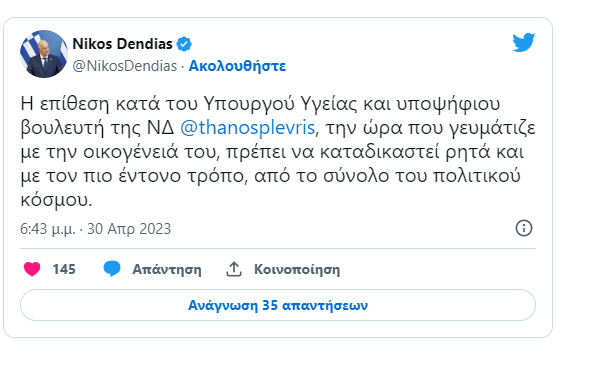Open the @NikosDendias handle
Image resolution: width=590 pixels, height=365 pixels.
[125, 66]
